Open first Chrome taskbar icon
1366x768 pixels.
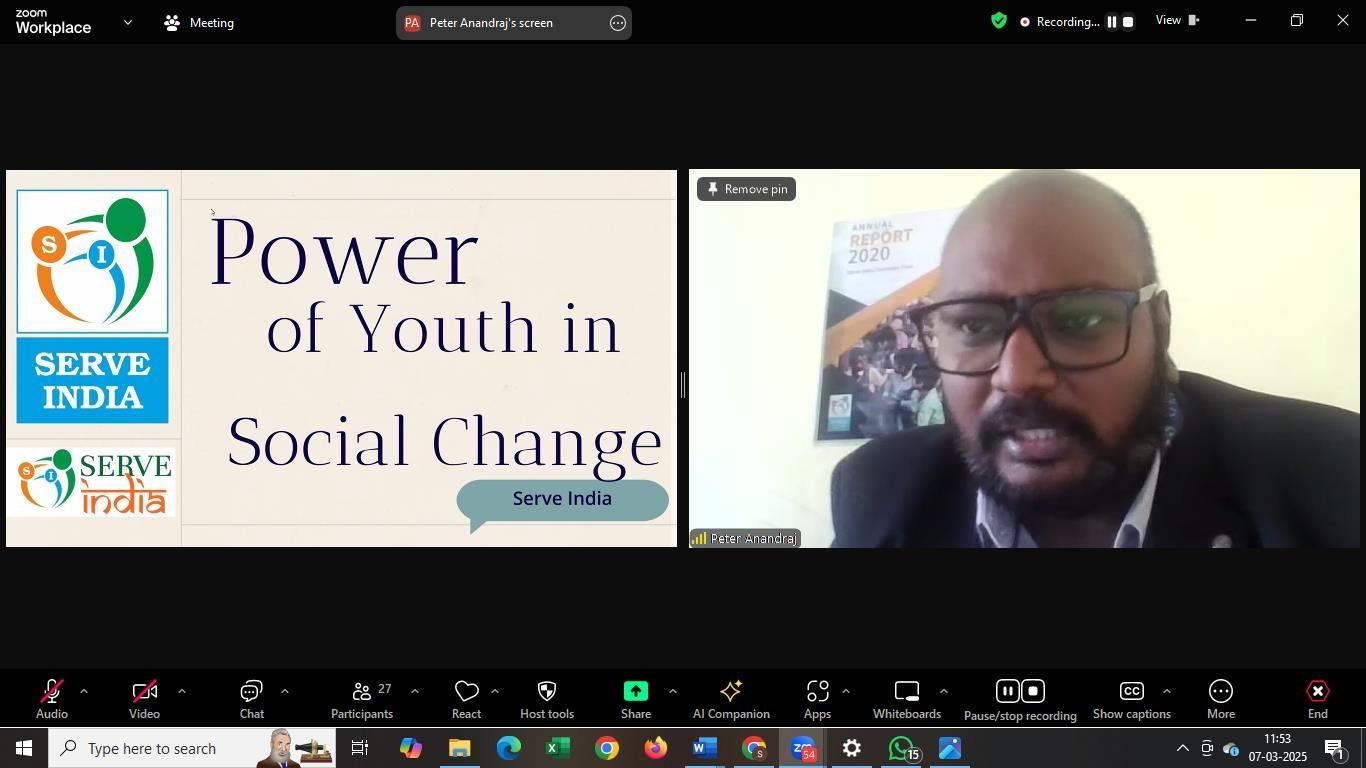607,748
